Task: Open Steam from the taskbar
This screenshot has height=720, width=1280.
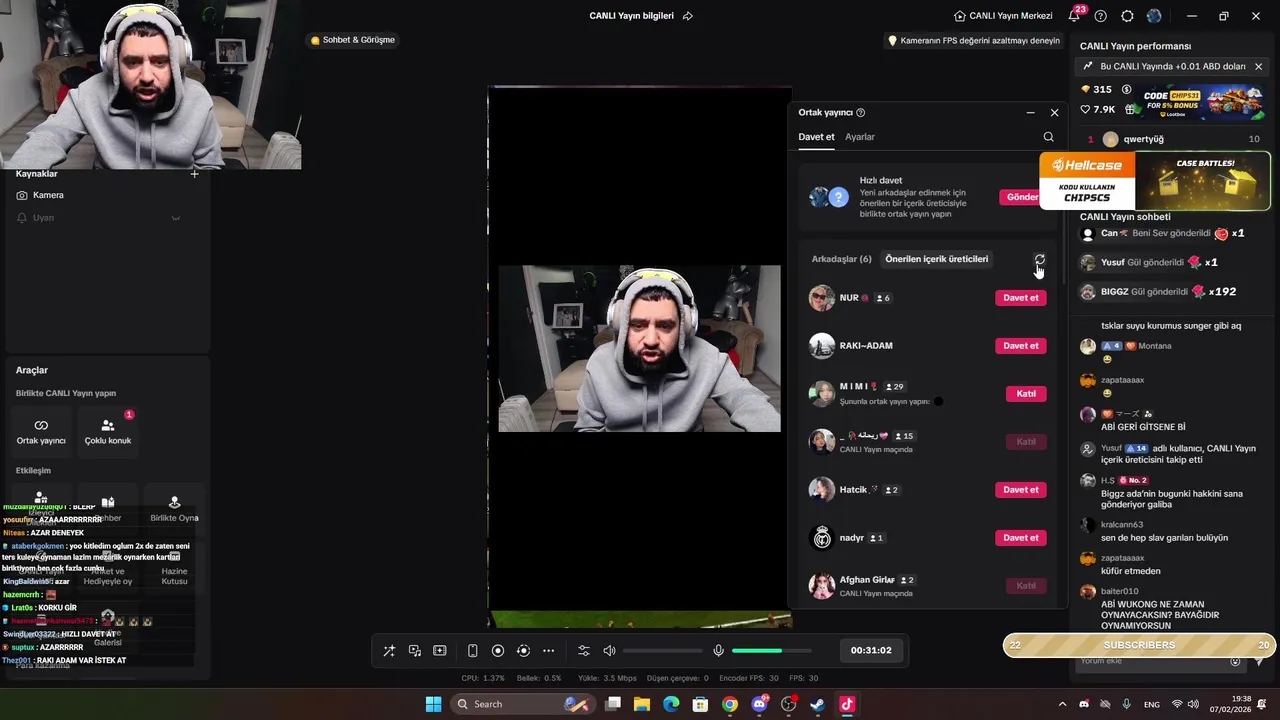Action: click(817, 704)
